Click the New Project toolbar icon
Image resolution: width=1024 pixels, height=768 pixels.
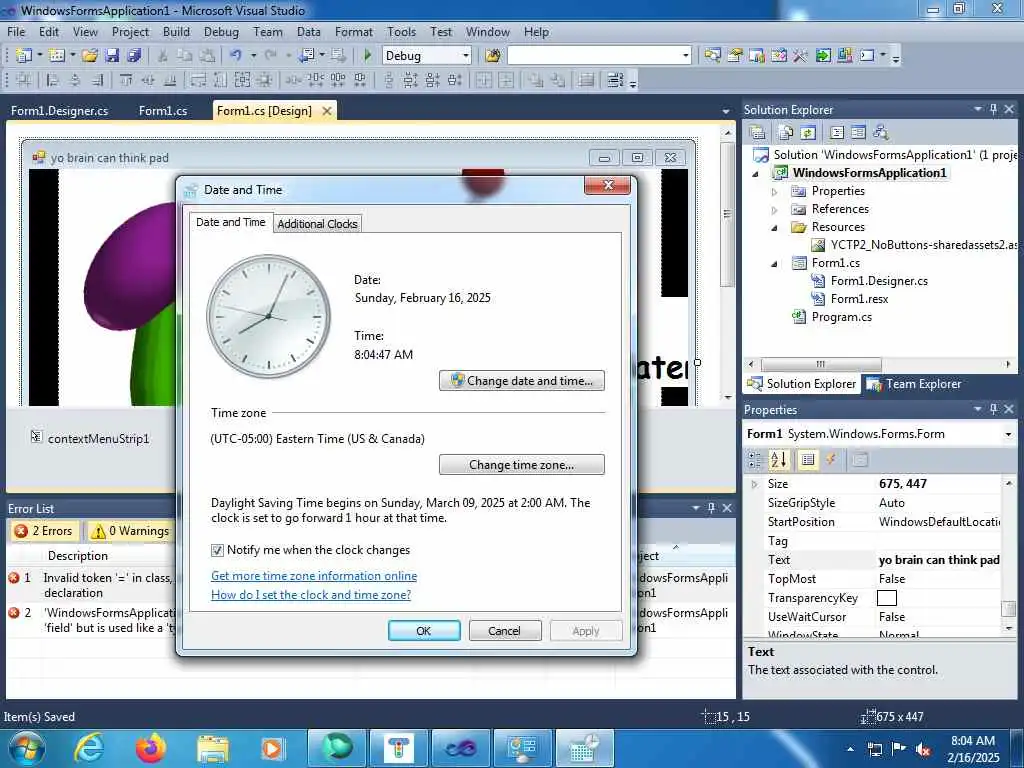point(24,56)
